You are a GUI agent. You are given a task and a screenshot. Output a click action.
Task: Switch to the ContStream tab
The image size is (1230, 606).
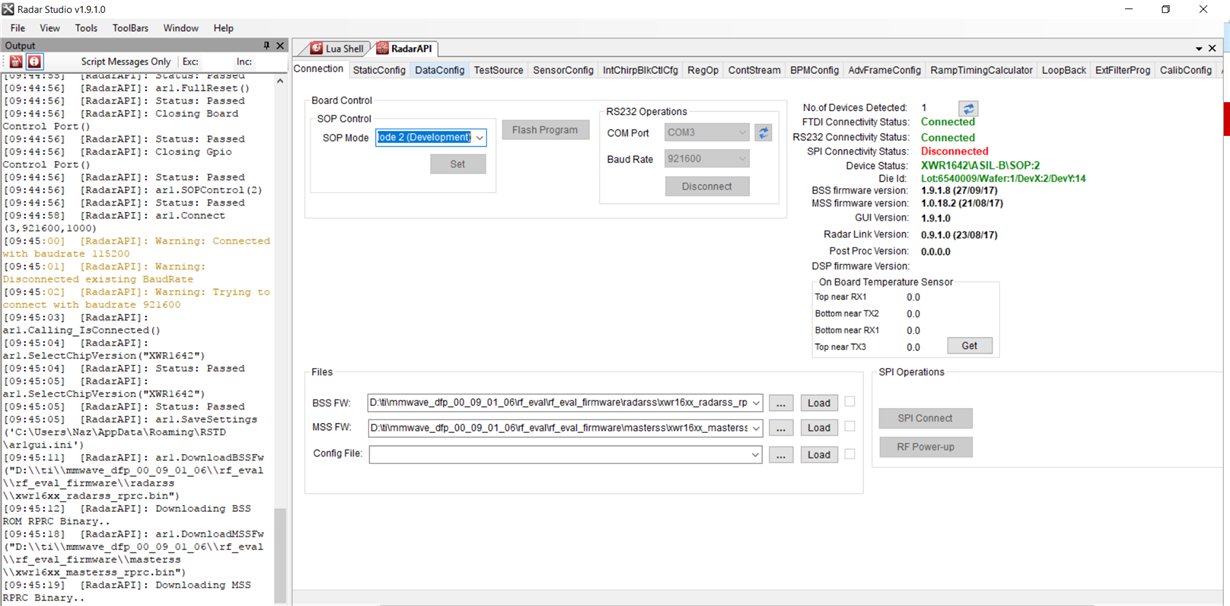coord(754,70)
